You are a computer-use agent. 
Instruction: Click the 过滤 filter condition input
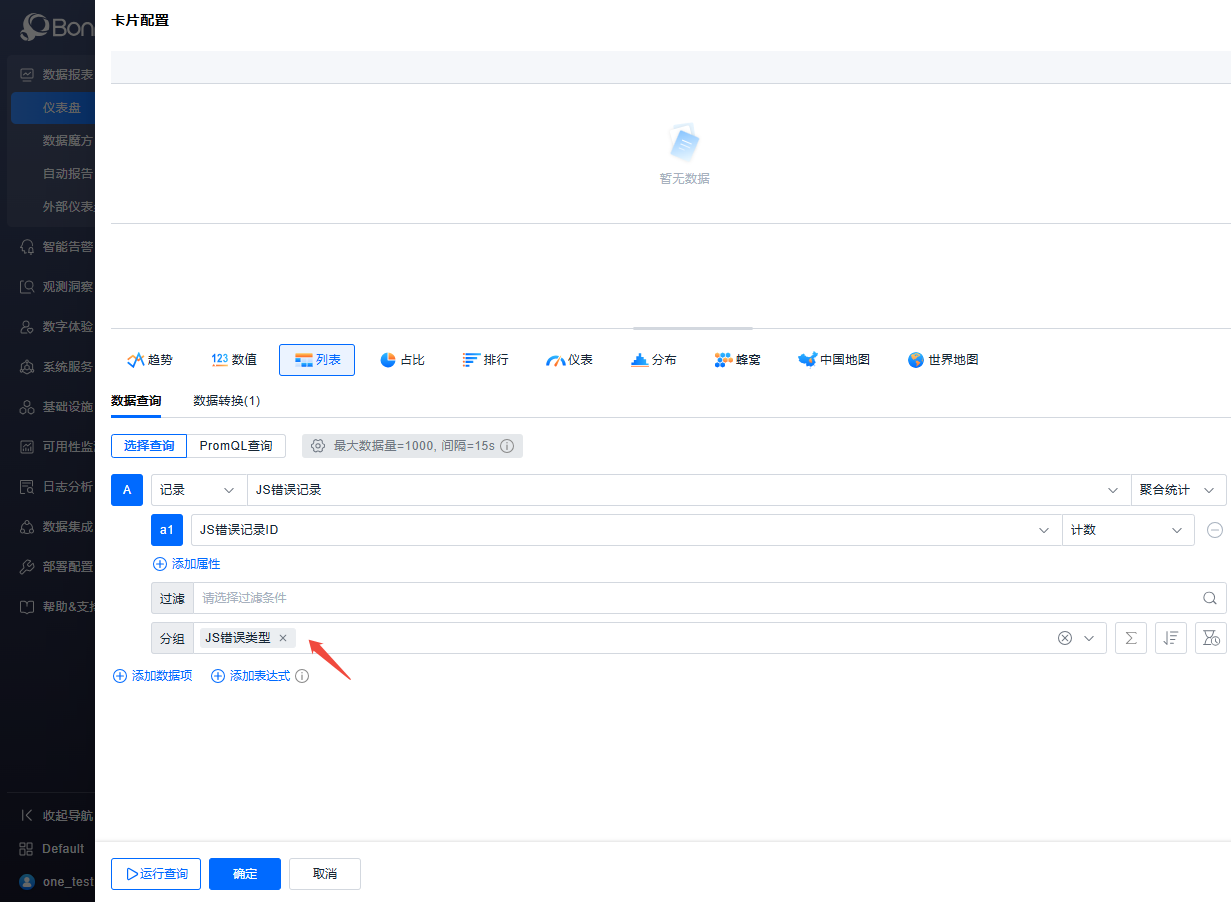(x=696, y=598)
